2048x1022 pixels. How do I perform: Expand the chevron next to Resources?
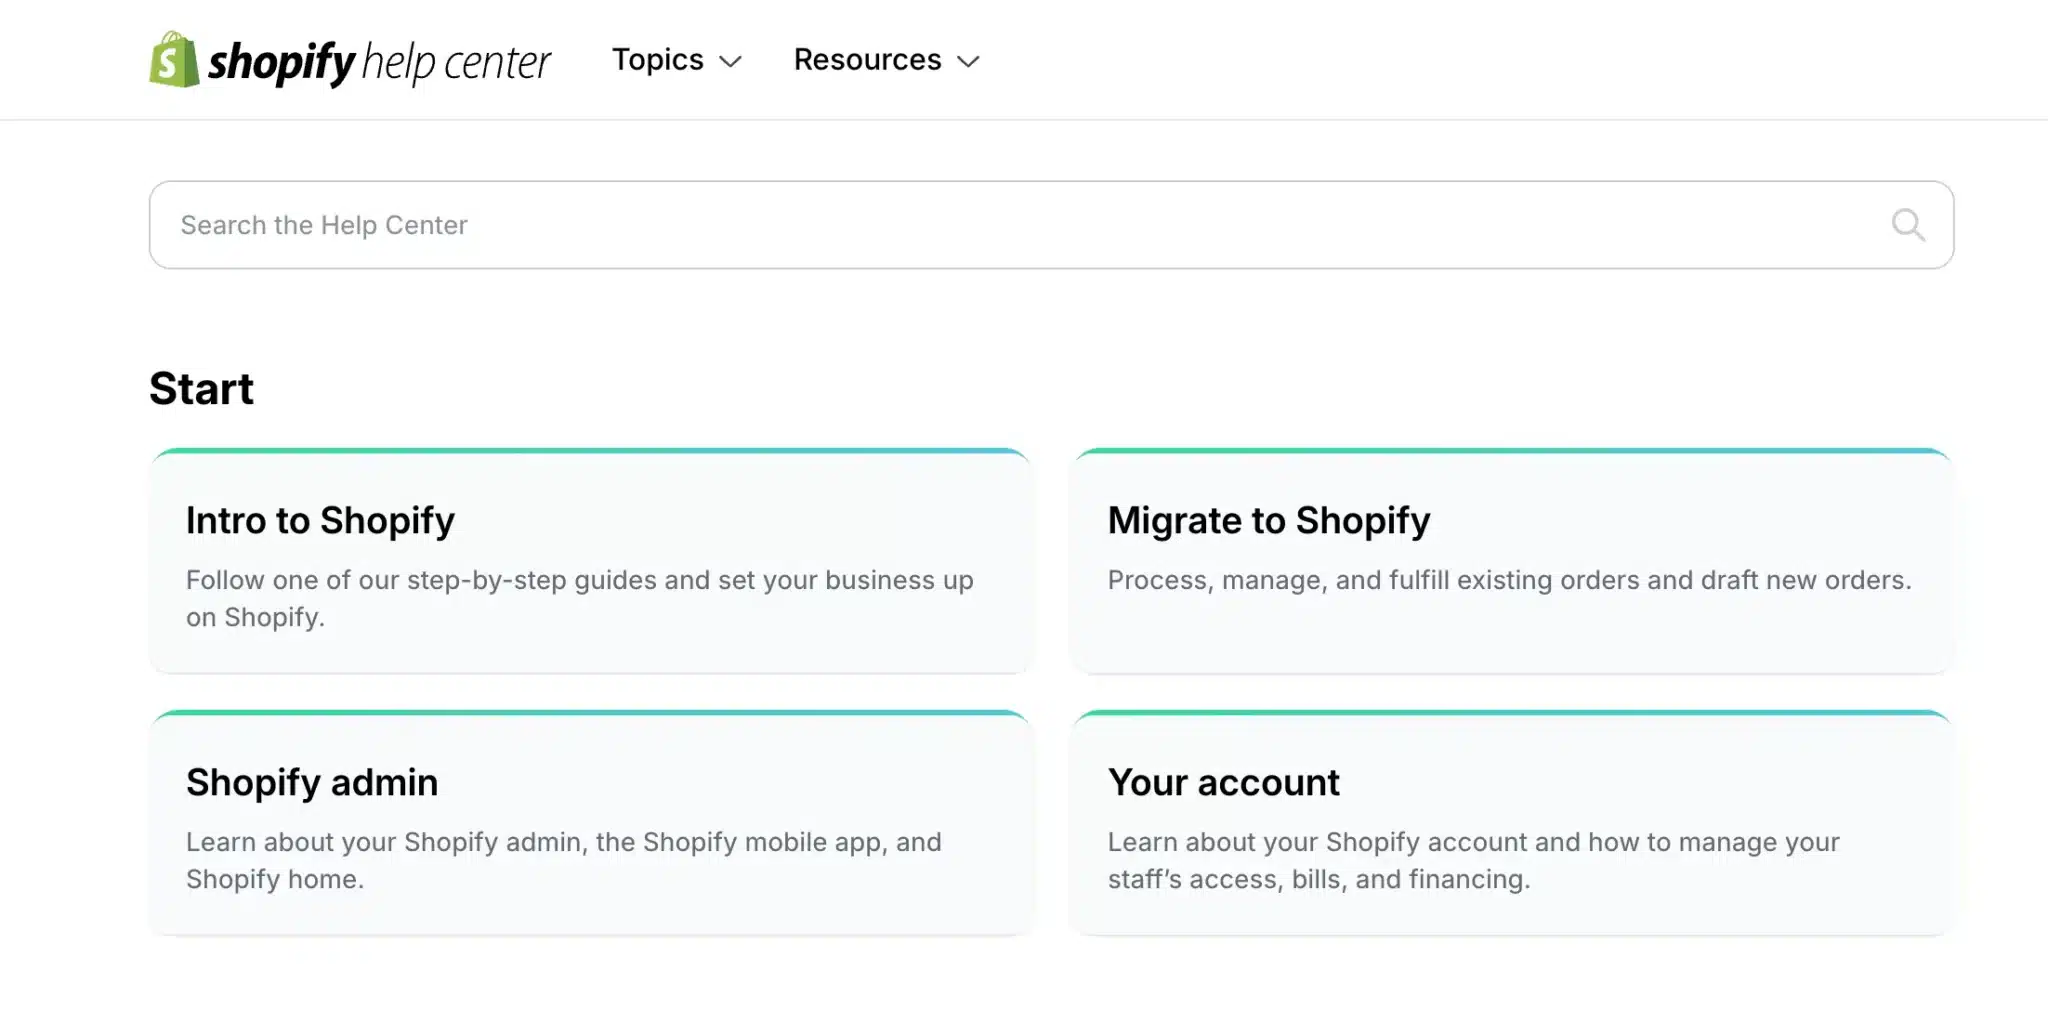pos(968,62)
